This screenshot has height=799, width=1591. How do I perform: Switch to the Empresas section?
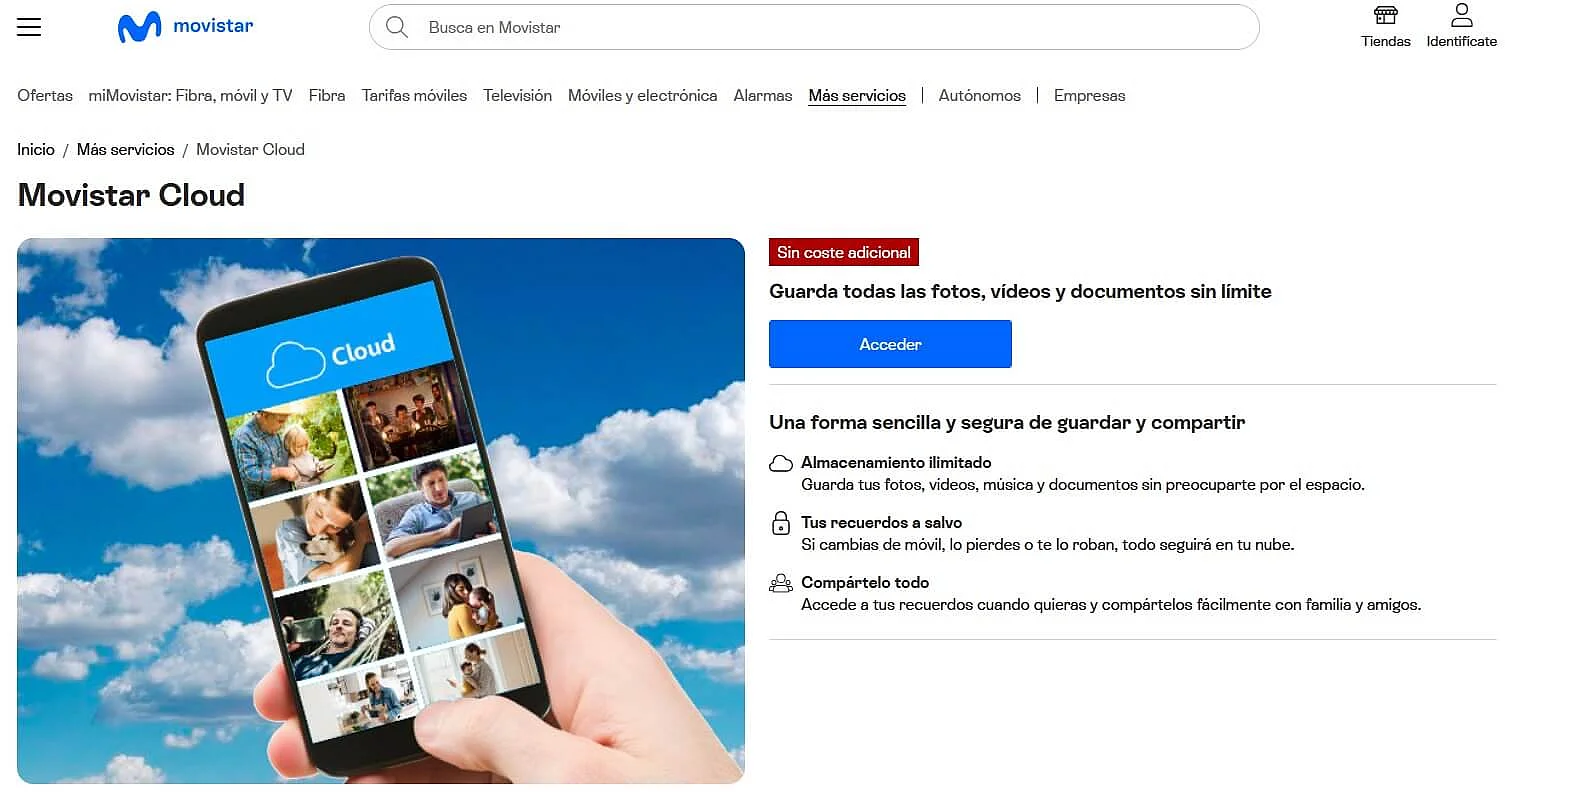(1089, 96)
